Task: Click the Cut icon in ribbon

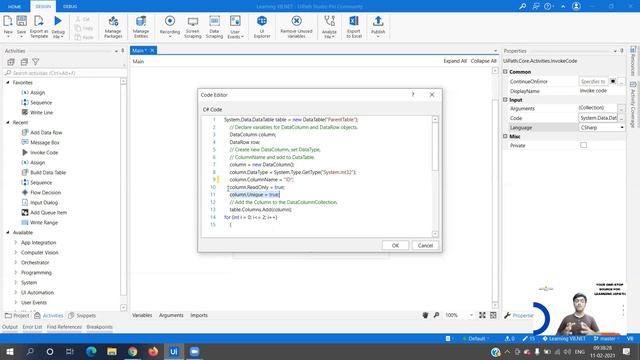Action: [78, 19]
